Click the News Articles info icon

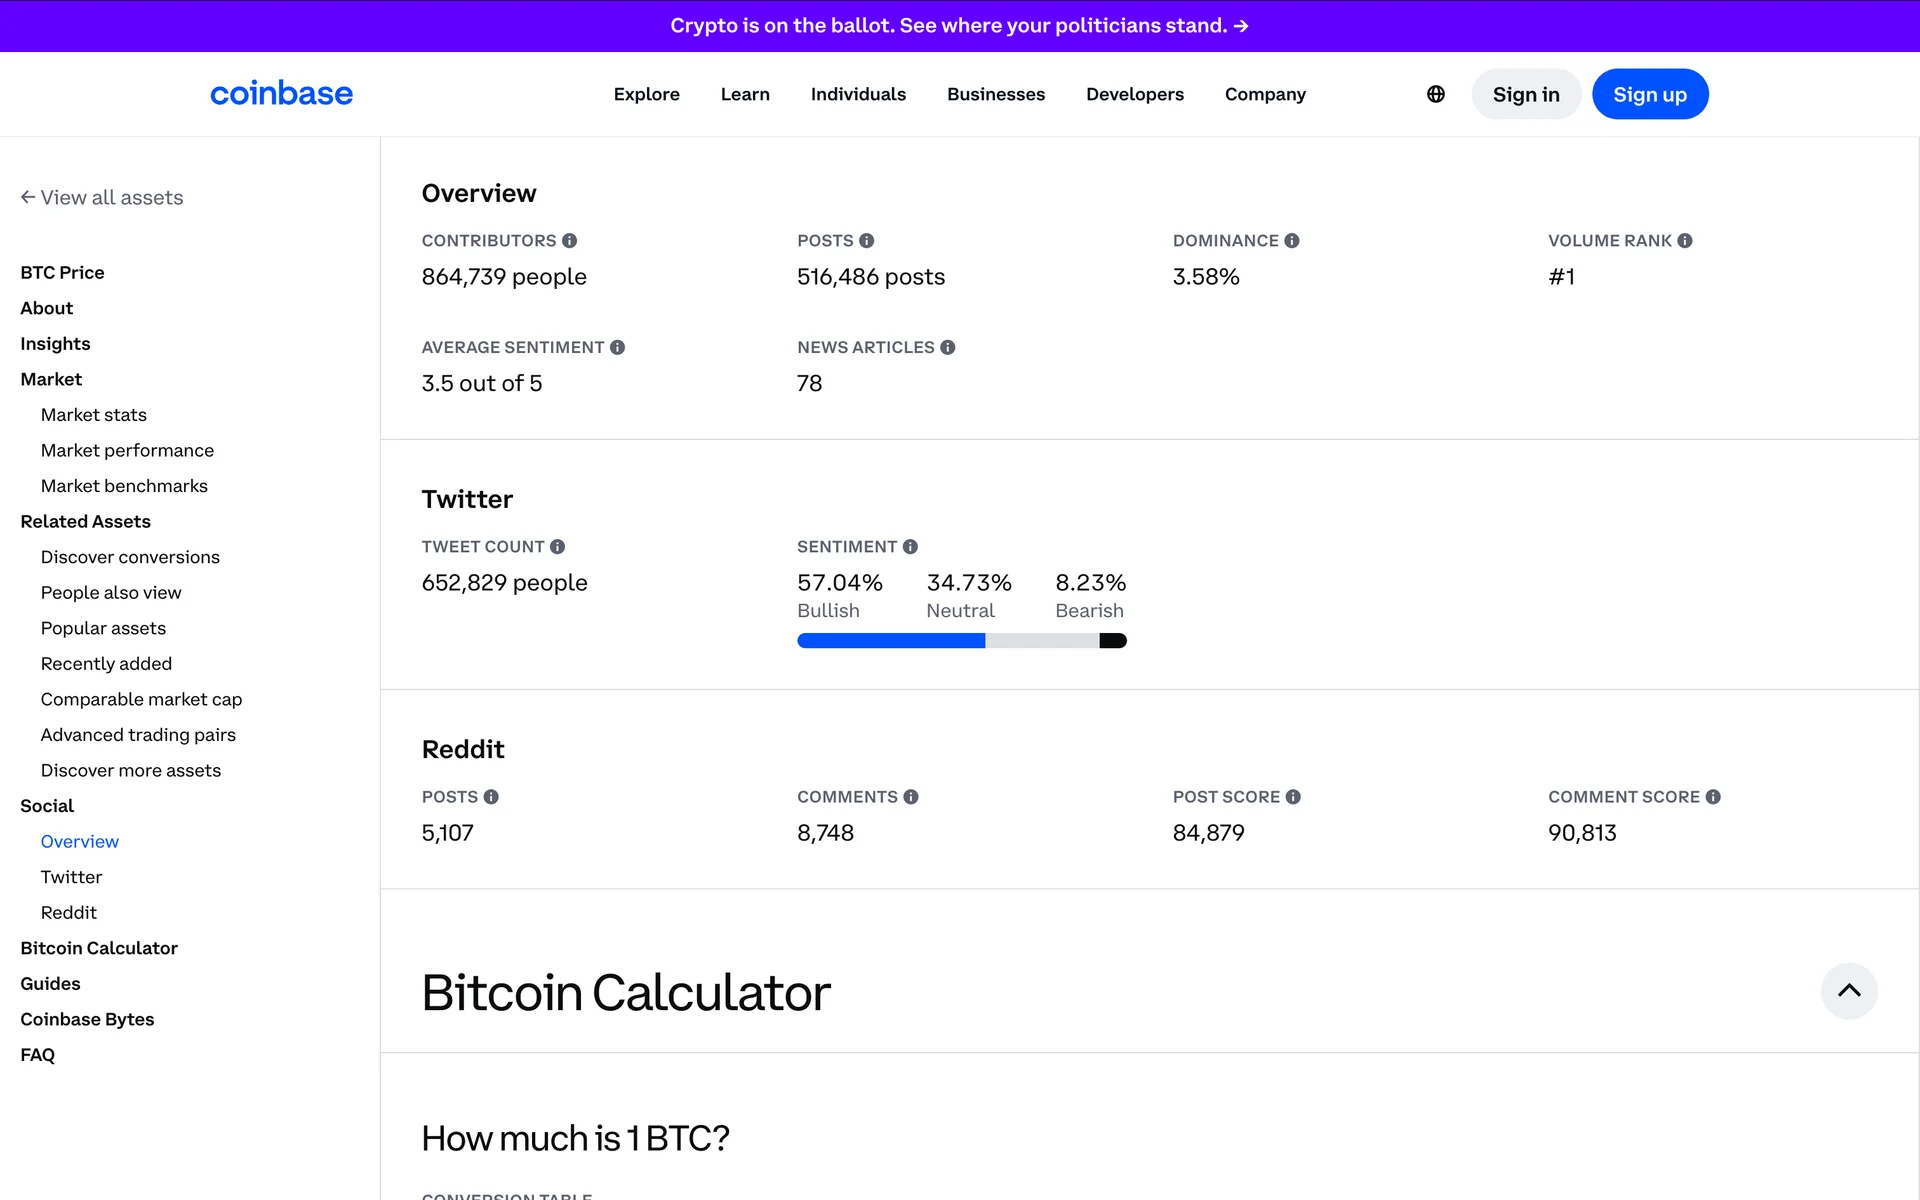pyautogui.click(x=947, y=347)
